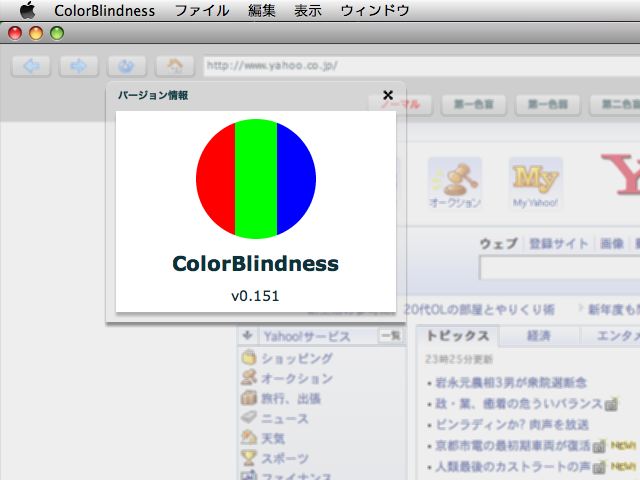Click the URL address field
Screen dimensions: 640x480
point(420,66)
